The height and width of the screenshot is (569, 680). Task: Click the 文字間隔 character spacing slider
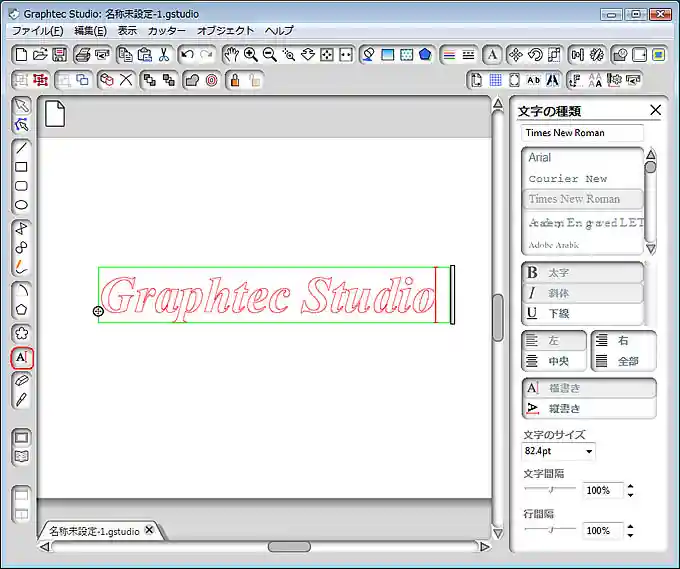[x=550, y=490]
